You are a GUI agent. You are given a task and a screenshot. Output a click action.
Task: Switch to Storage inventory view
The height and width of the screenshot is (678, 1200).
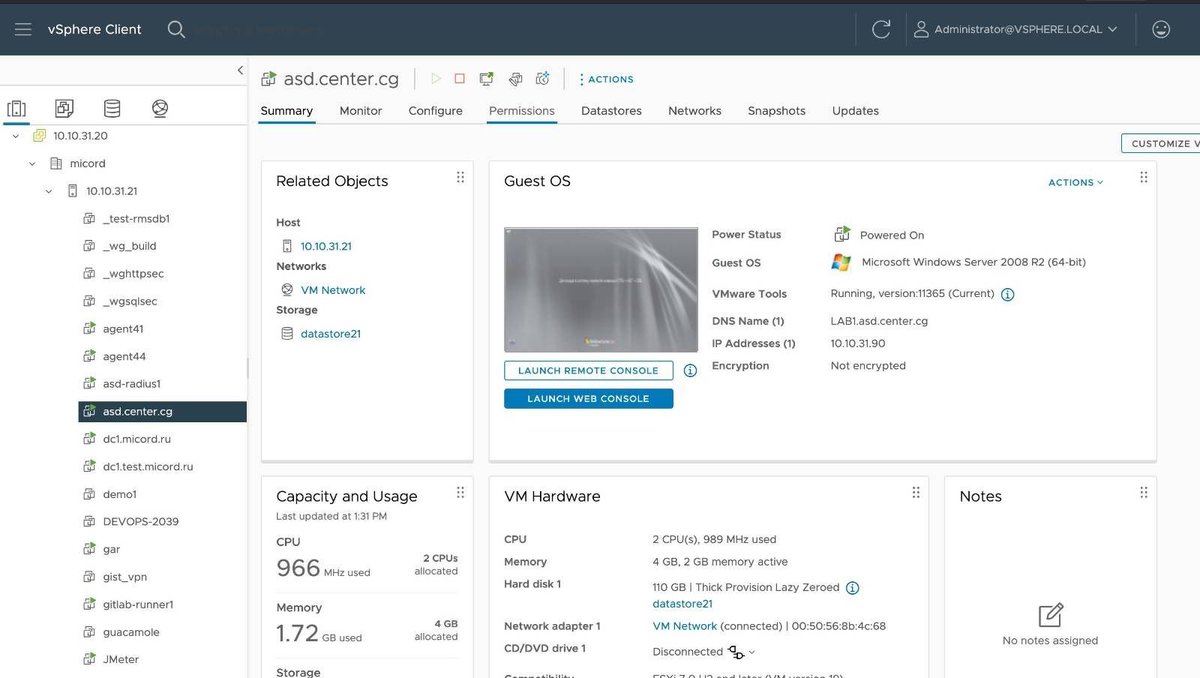pyautogui.click(x=112, y=108)
